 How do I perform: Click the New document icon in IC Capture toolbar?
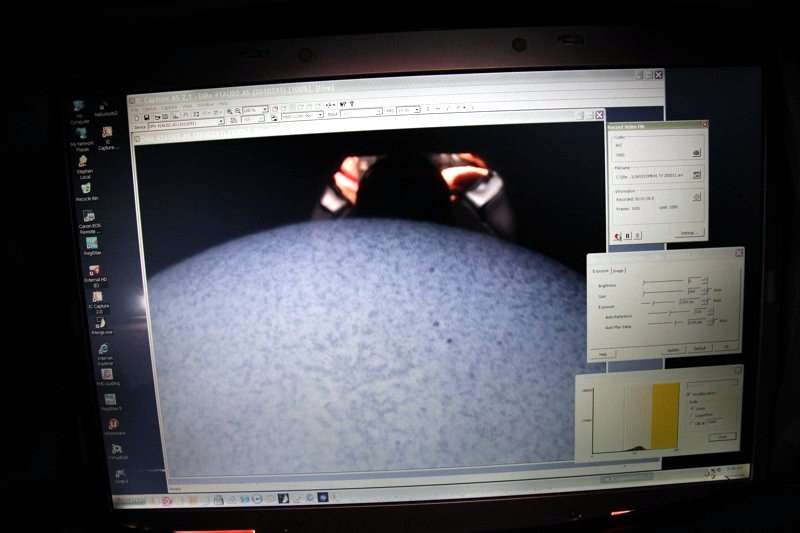[x=137, y=118]
